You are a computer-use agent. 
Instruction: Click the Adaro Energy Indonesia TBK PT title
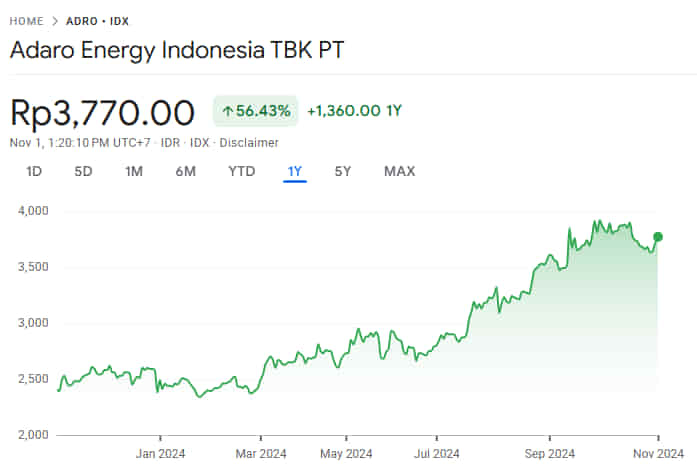click(x=179, y=52)
